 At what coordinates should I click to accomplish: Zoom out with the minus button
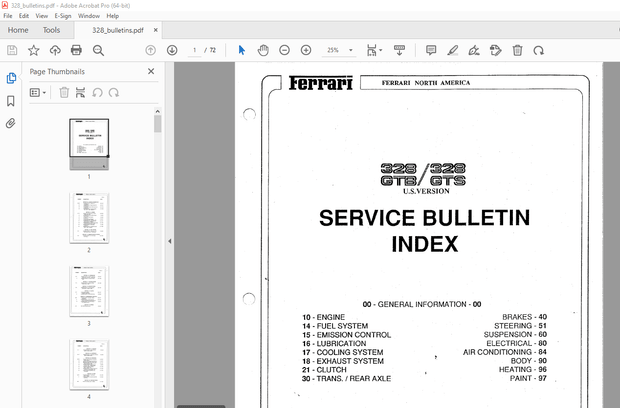[284, 50]
